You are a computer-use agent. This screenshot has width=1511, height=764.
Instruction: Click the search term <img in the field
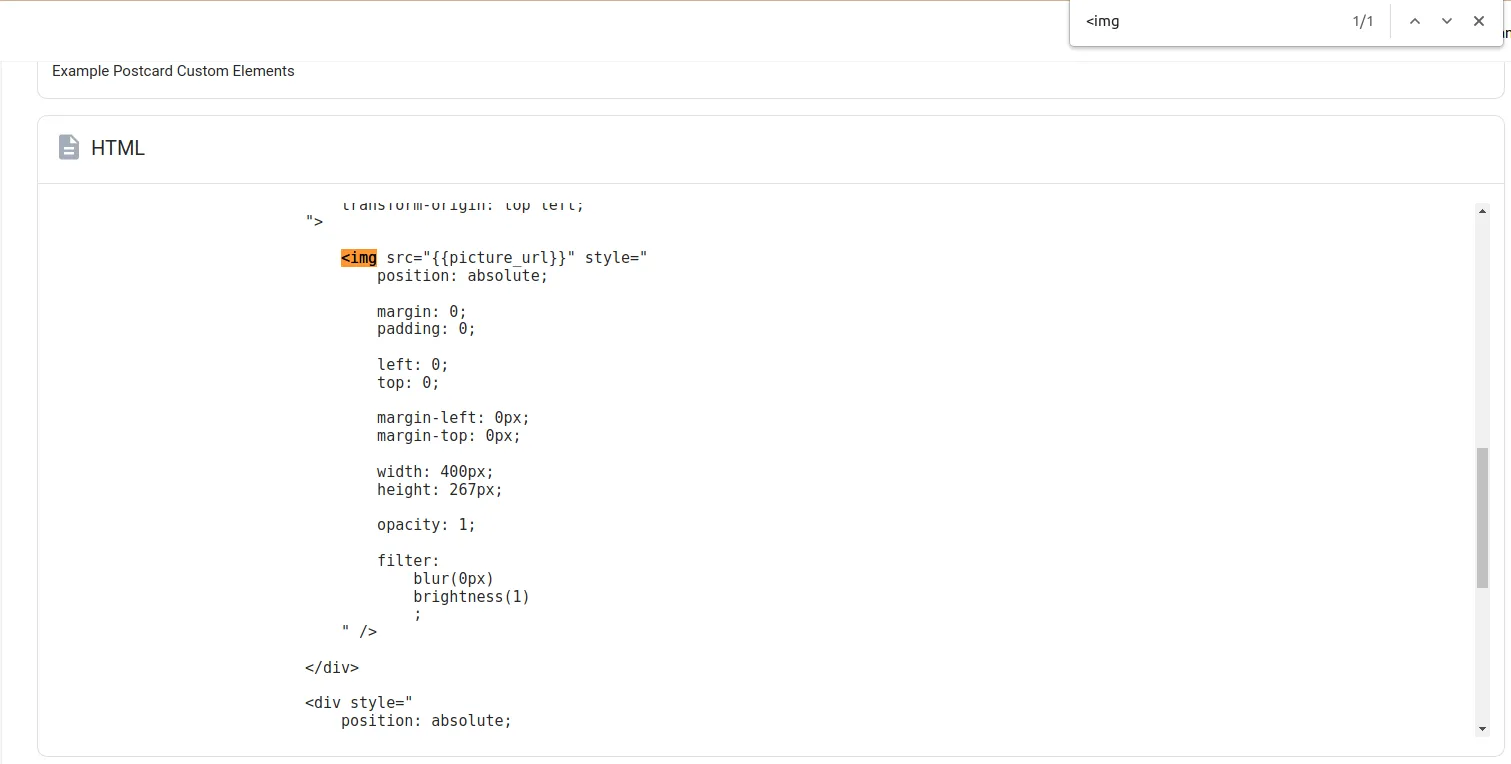click(1103, 20)
